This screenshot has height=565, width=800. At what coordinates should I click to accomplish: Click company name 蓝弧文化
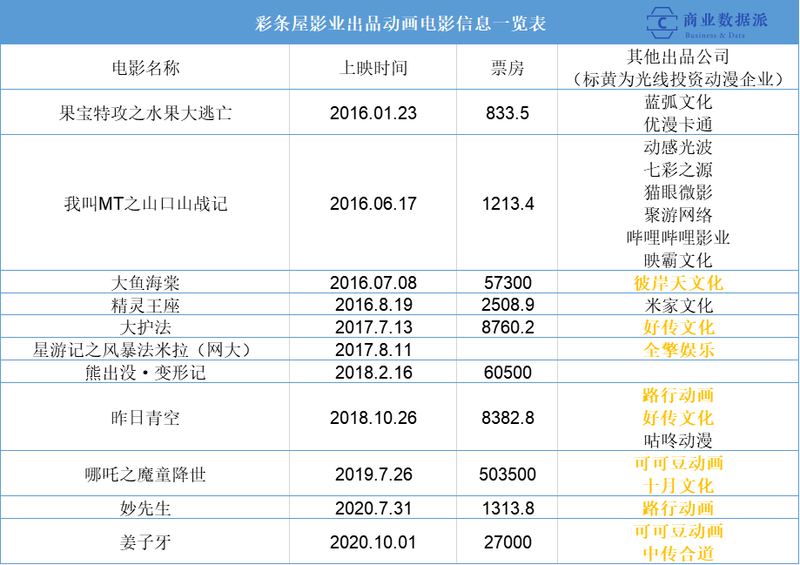point(678,102)
